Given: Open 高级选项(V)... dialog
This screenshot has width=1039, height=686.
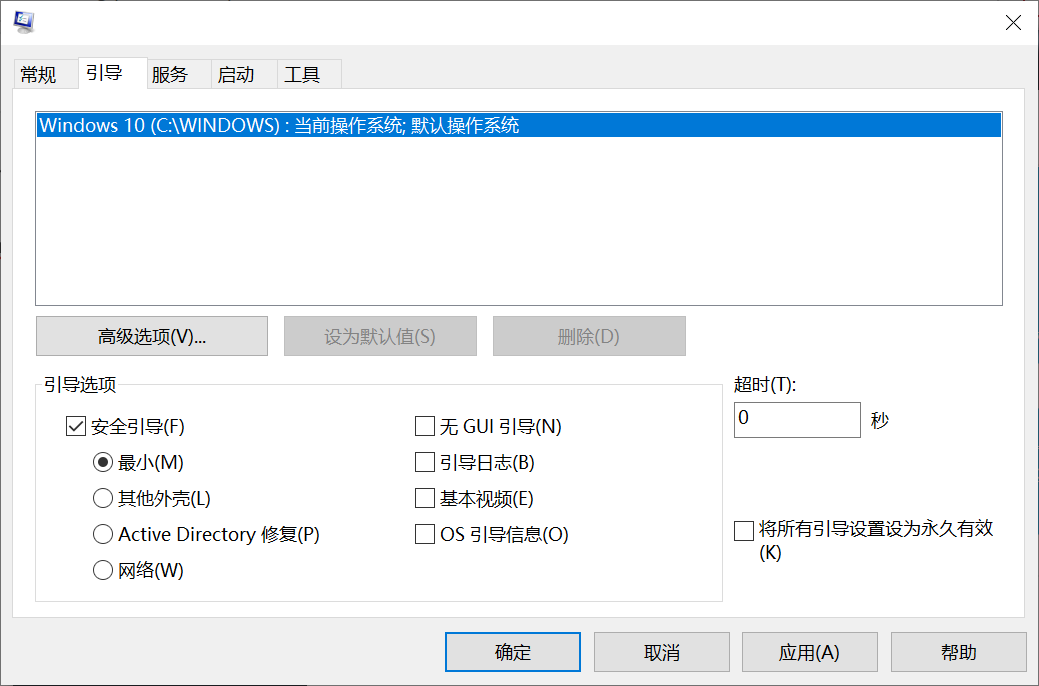Looking at the screenshot, I should (x=152, y=336).
